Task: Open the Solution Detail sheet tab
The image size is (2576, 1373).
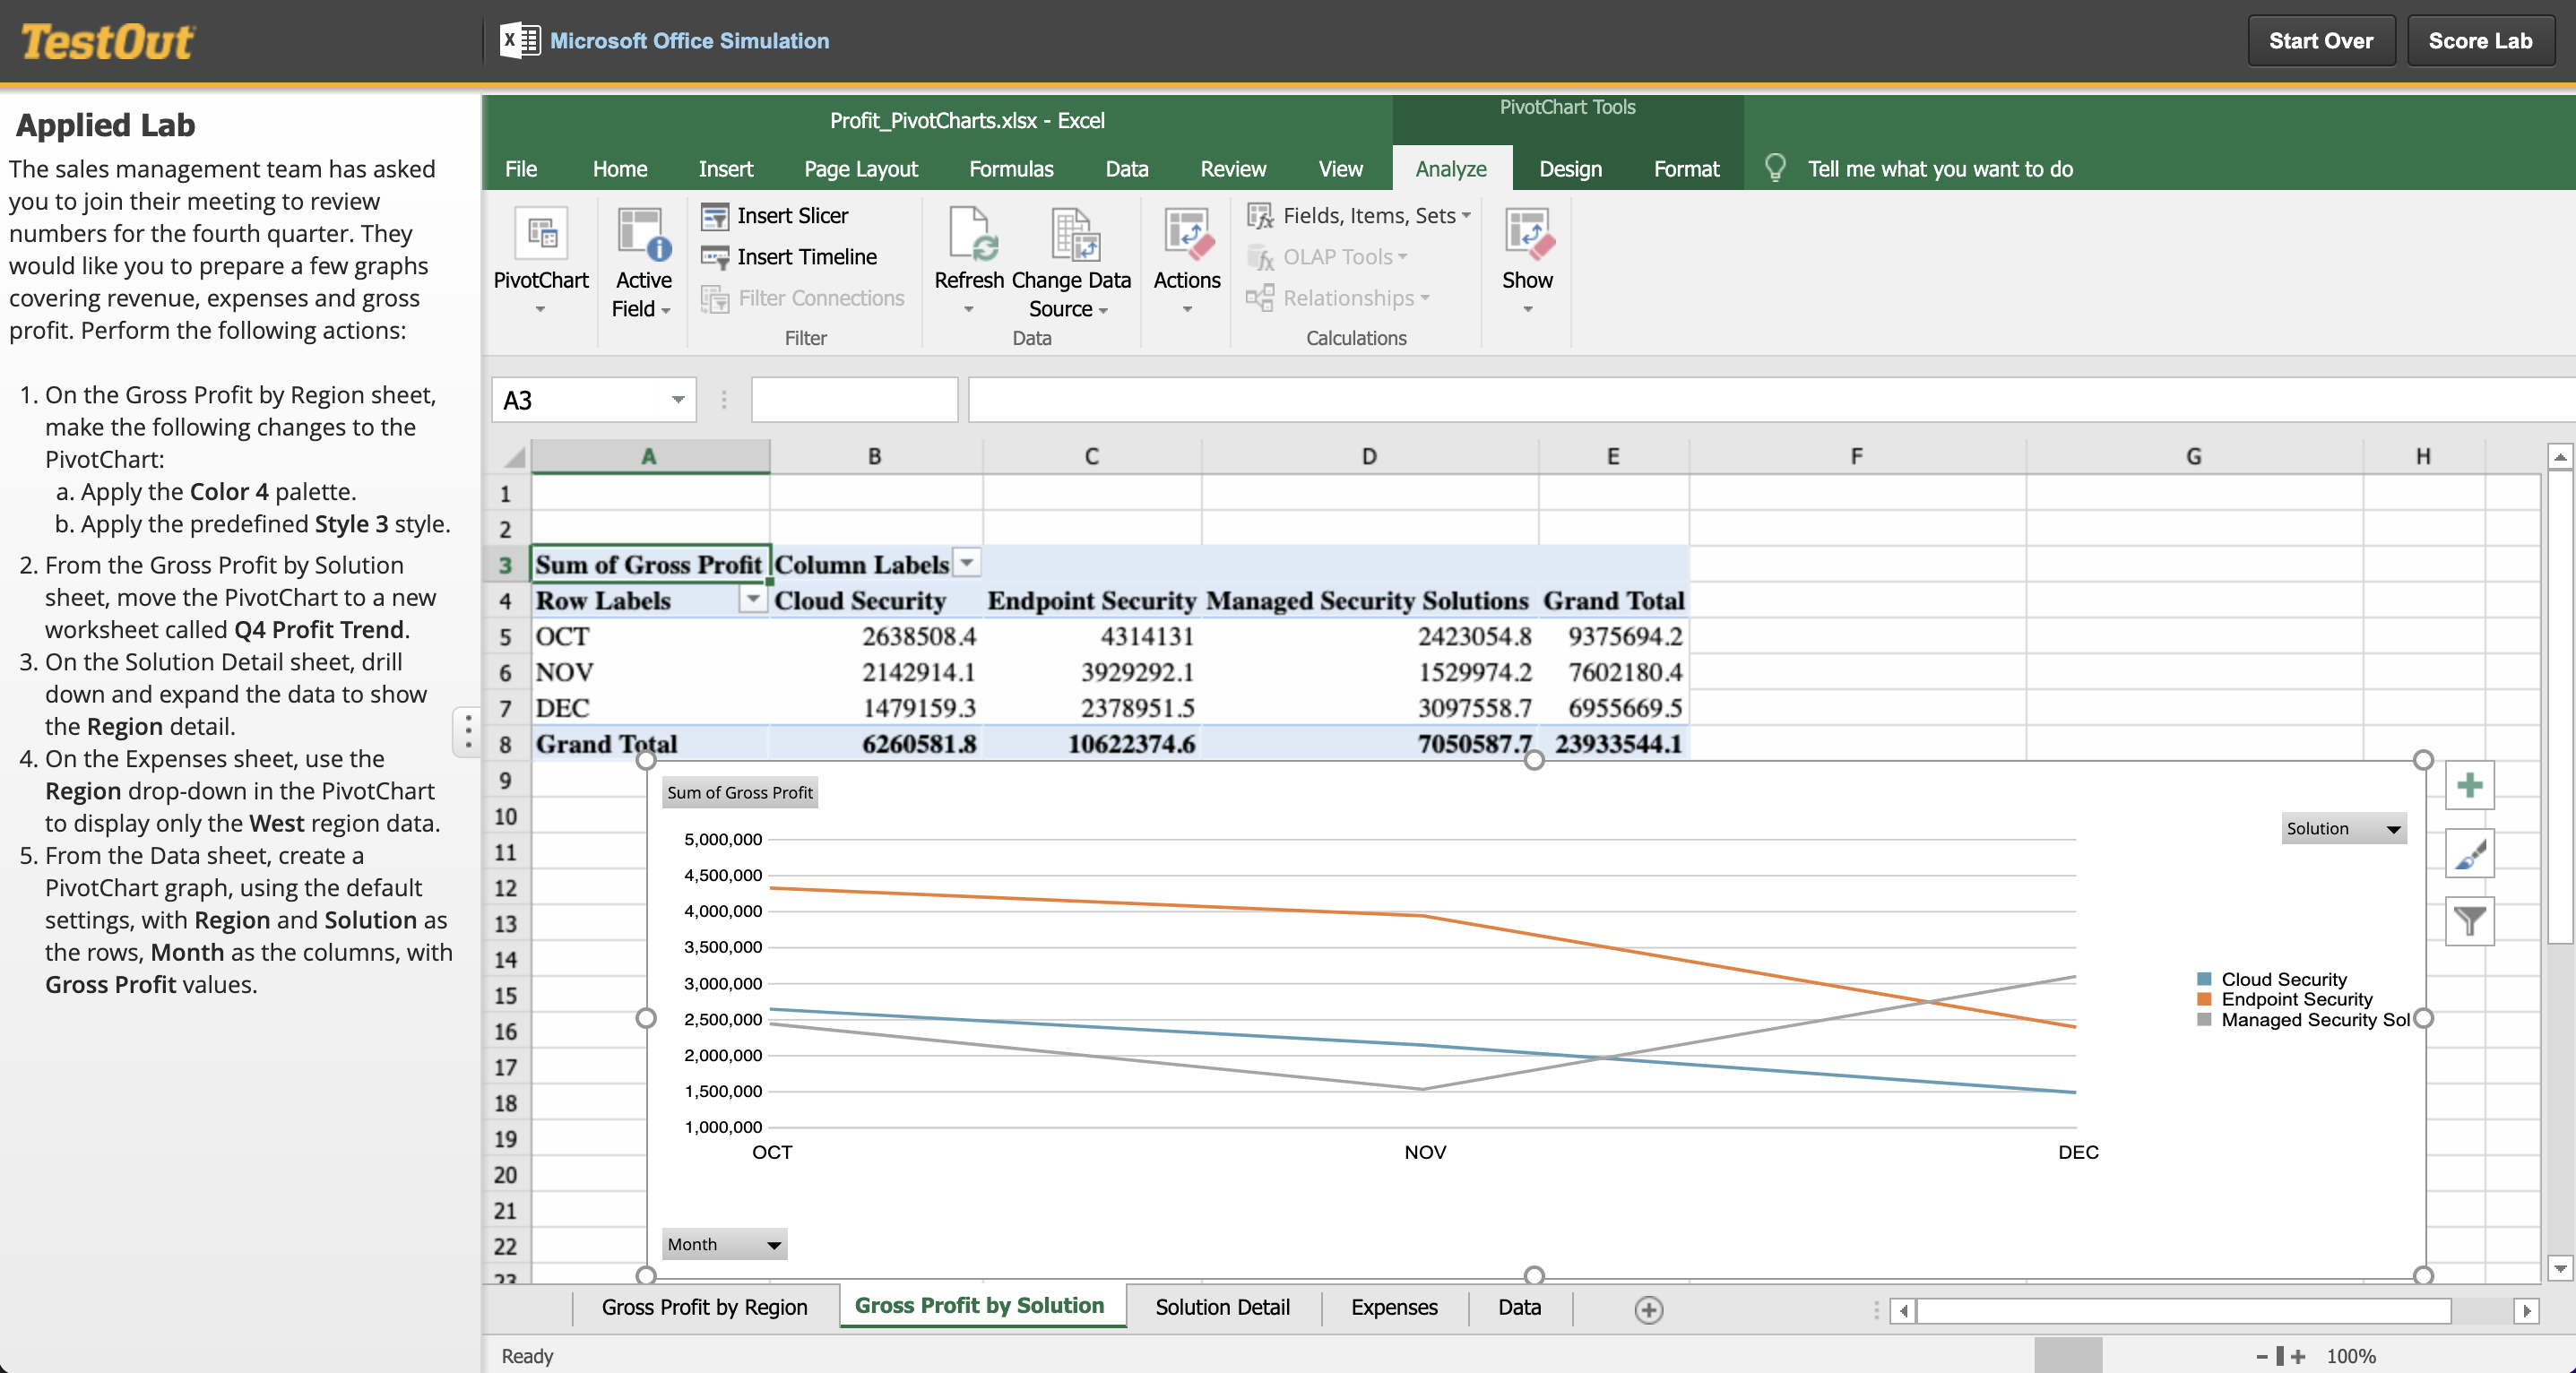Action: [1221, 1307]
